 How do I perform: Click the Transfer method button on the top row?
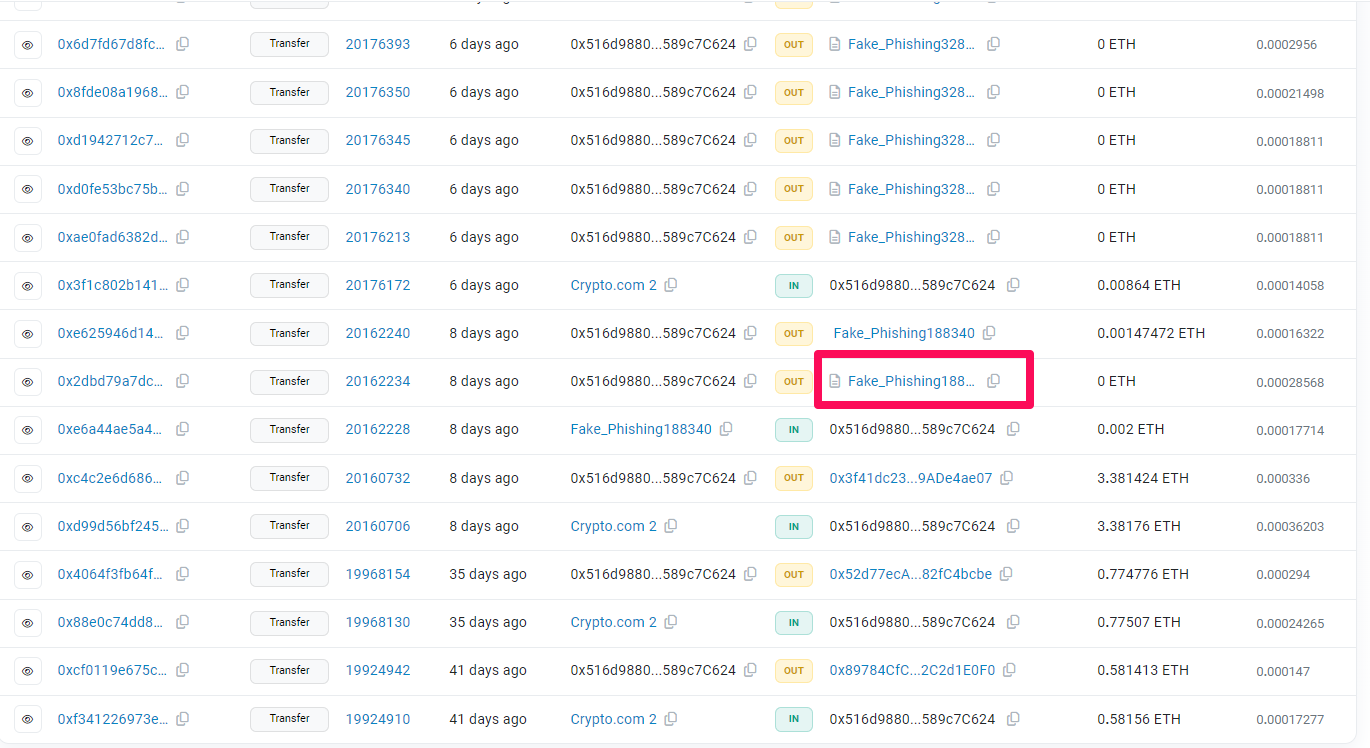click(x=289, y=44)
